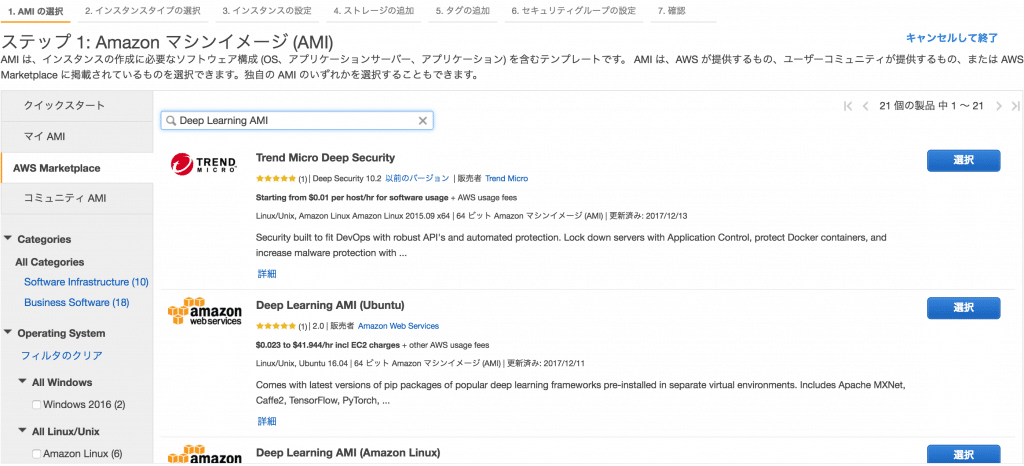Collapse the All Linux/Unix group
Screen dimensions: 1024x466
tap(22, 431)
